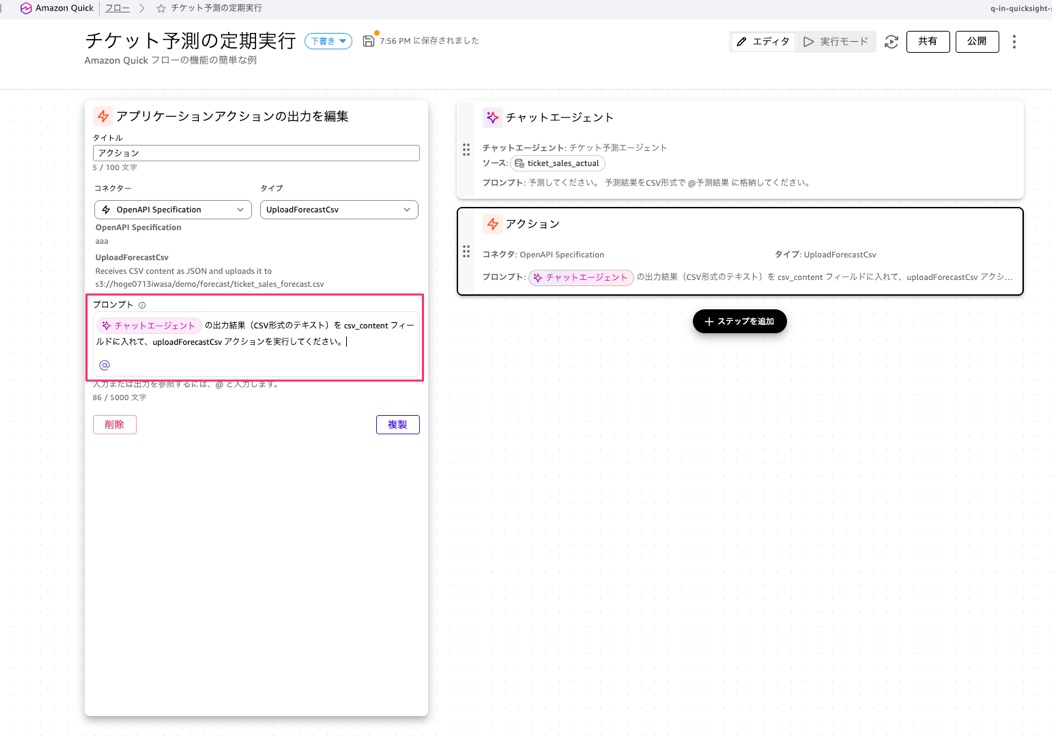
Task: Click the チャットエージェント card sparkle icon
Action: point(492,117)
